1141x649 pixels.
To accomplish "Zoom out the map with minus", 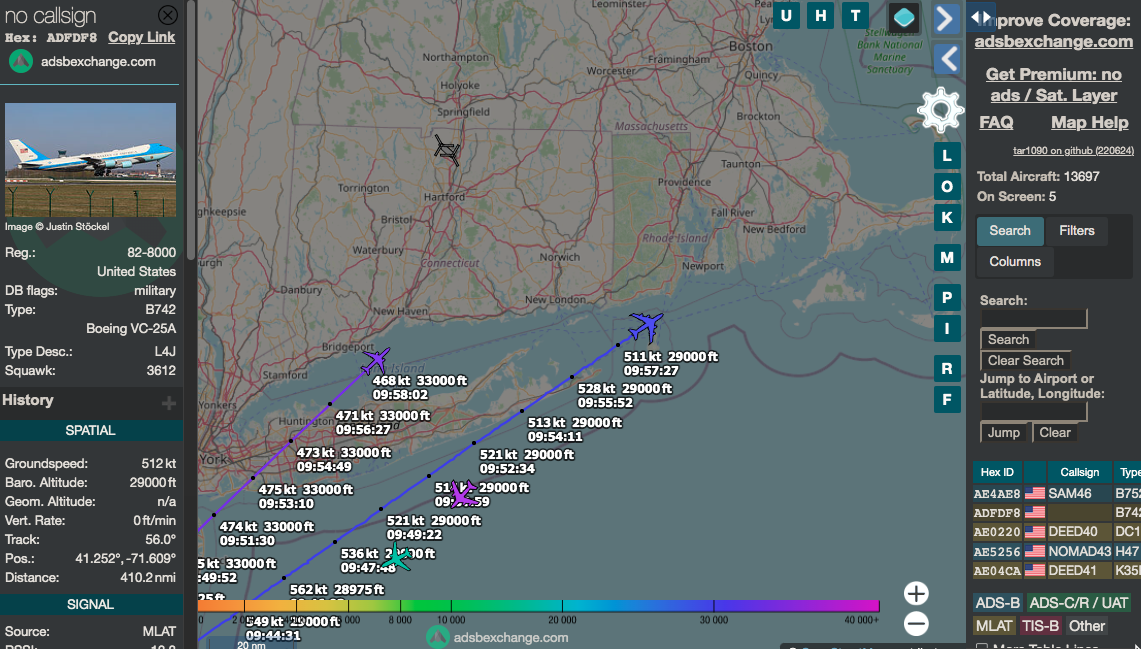I will (916, 624).
